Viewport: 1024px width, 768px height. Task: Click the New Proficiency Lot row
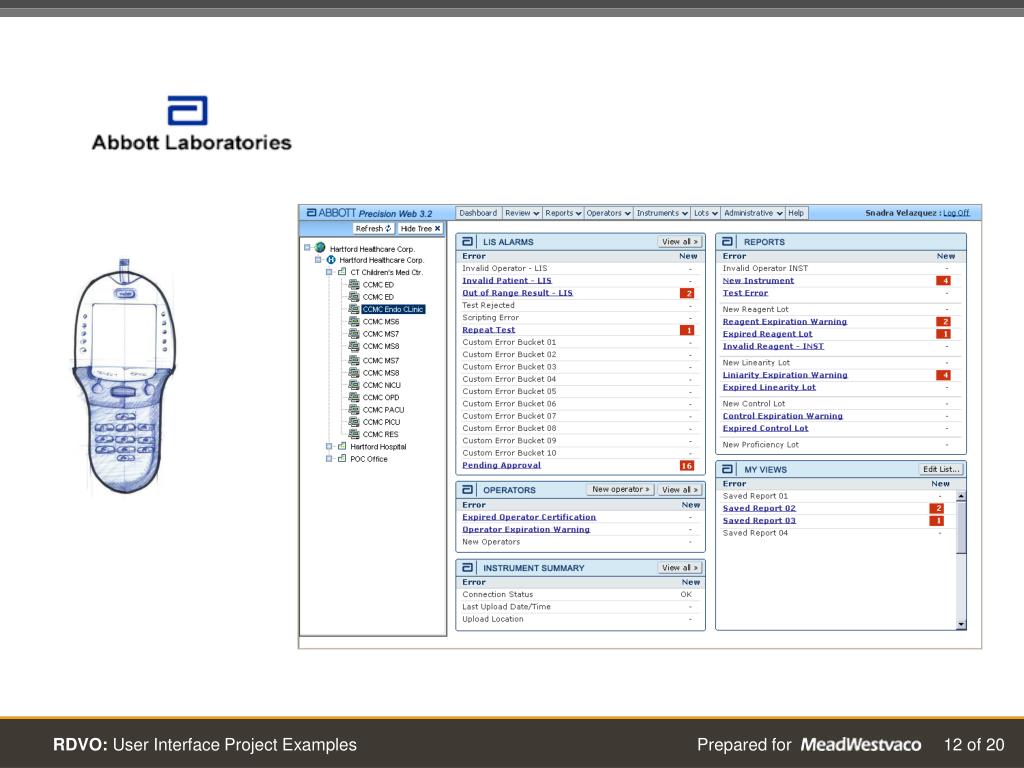pyautogui.click(x=837, y=445)
